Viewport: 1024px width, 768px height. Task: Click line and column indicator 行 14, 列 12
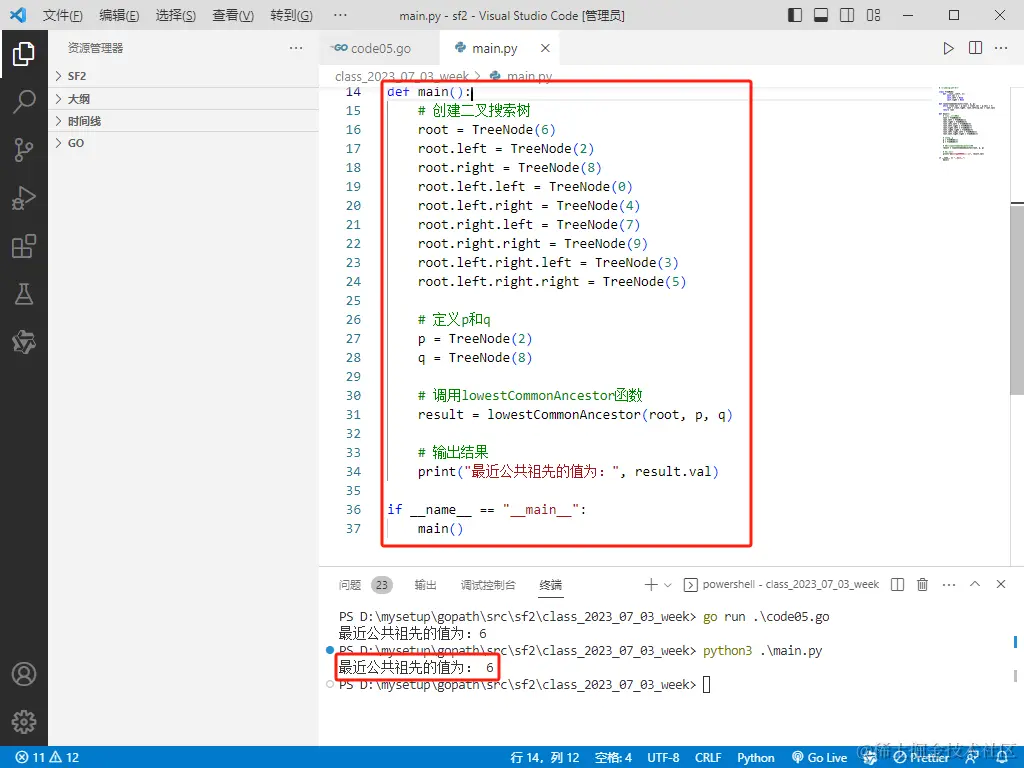pyautogui.click(x=545, y=758)
